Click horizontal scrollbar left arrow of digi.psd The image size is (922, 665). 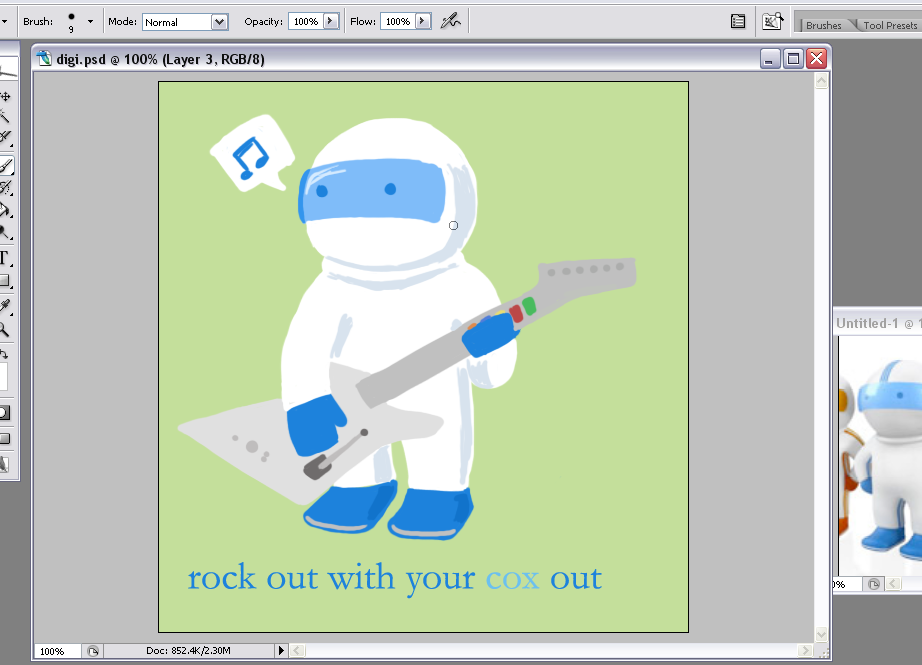click(x=297, y=650)
